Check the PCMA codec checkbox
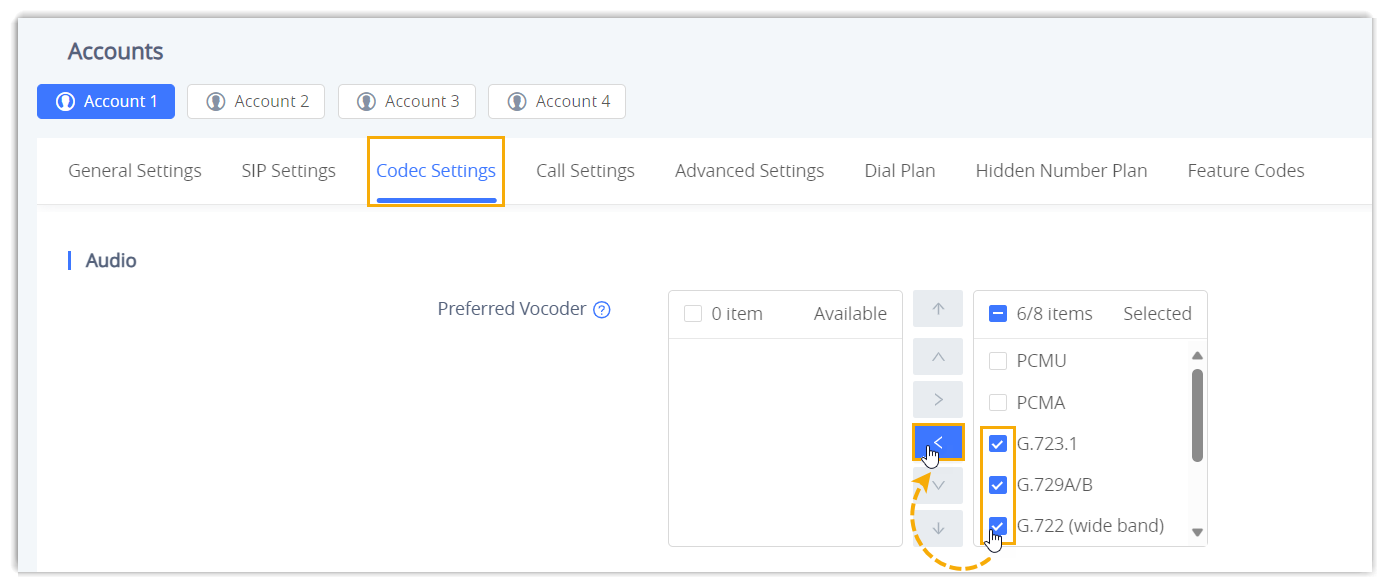 point(997,403)
